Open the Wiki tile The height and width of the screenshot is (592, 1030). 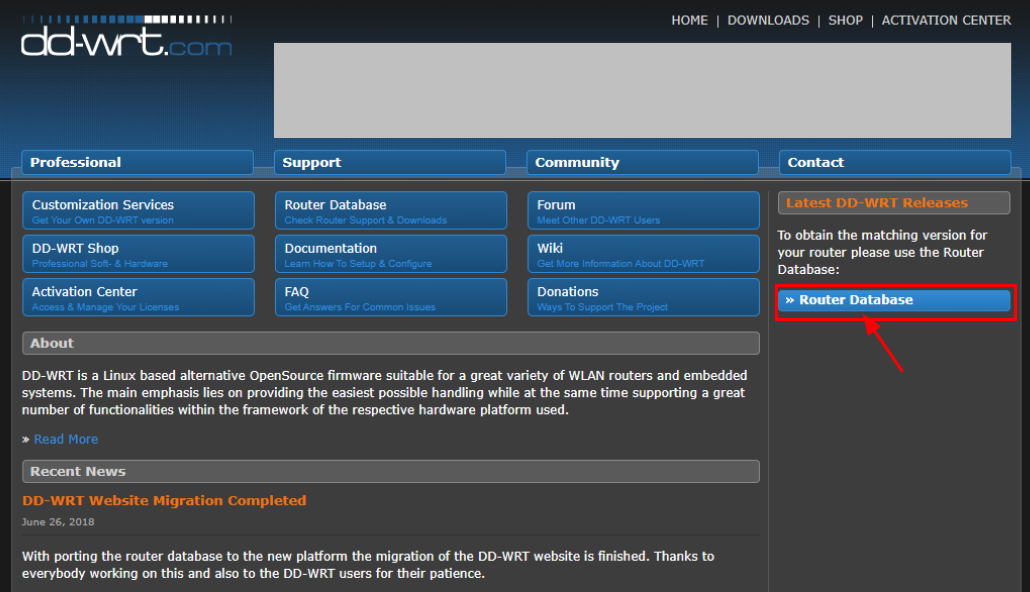(643, 254)
